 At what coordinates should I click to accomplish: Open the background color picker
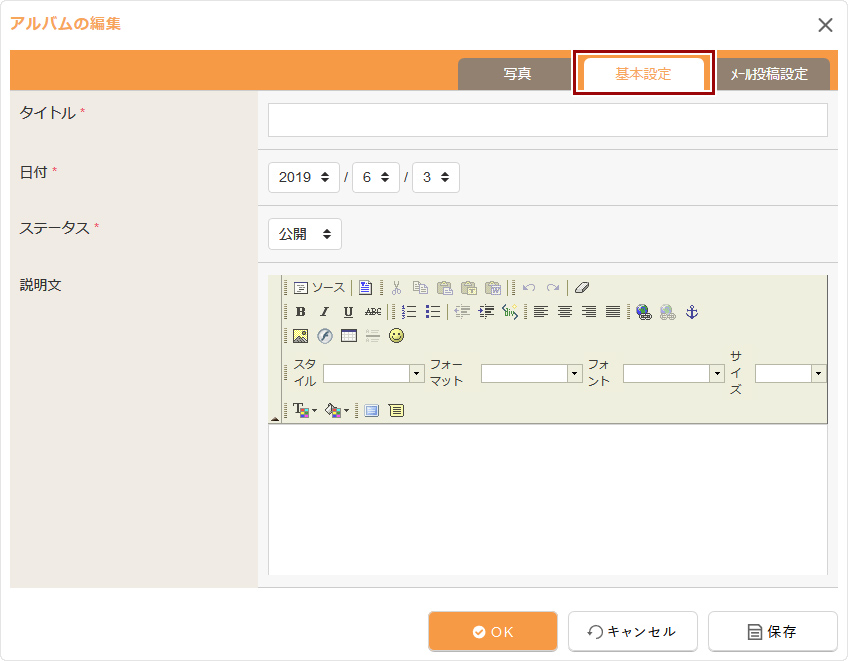point(337,411)
